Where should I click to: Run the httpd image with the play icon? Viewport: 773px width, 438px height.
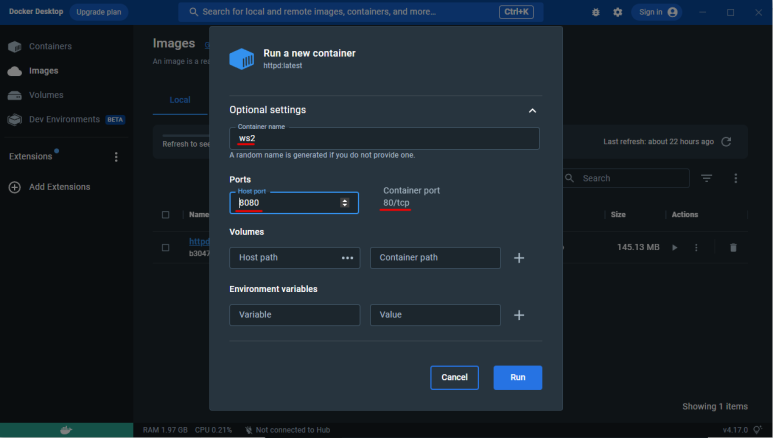pos(674,248)
